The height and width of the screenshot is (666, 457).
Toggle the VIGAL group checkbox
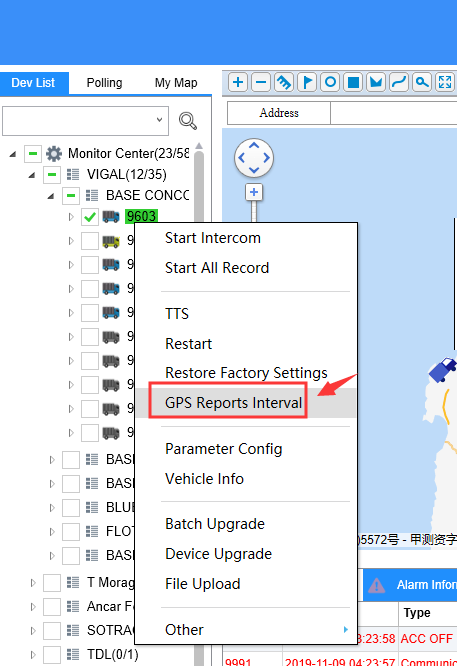52,174
